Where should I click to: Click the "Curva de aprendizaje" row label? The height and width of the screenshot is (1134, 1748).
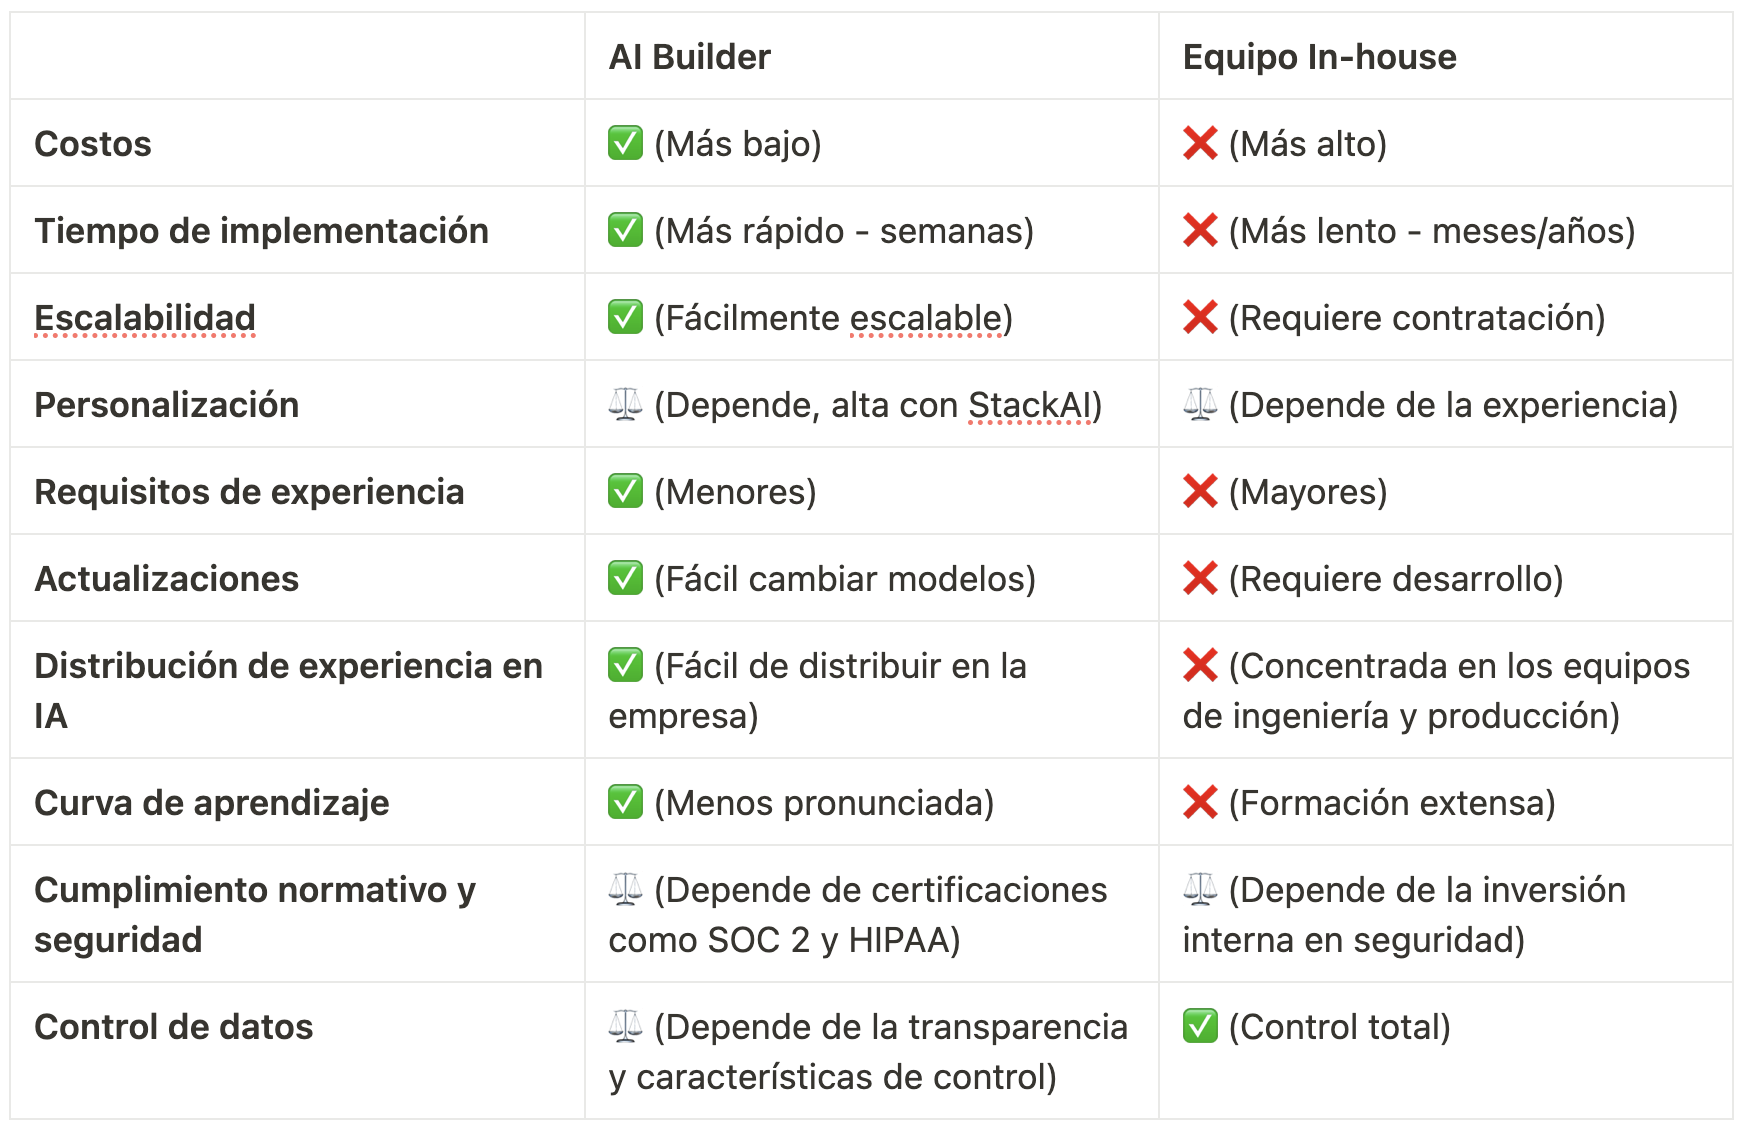tap(211, 802)
